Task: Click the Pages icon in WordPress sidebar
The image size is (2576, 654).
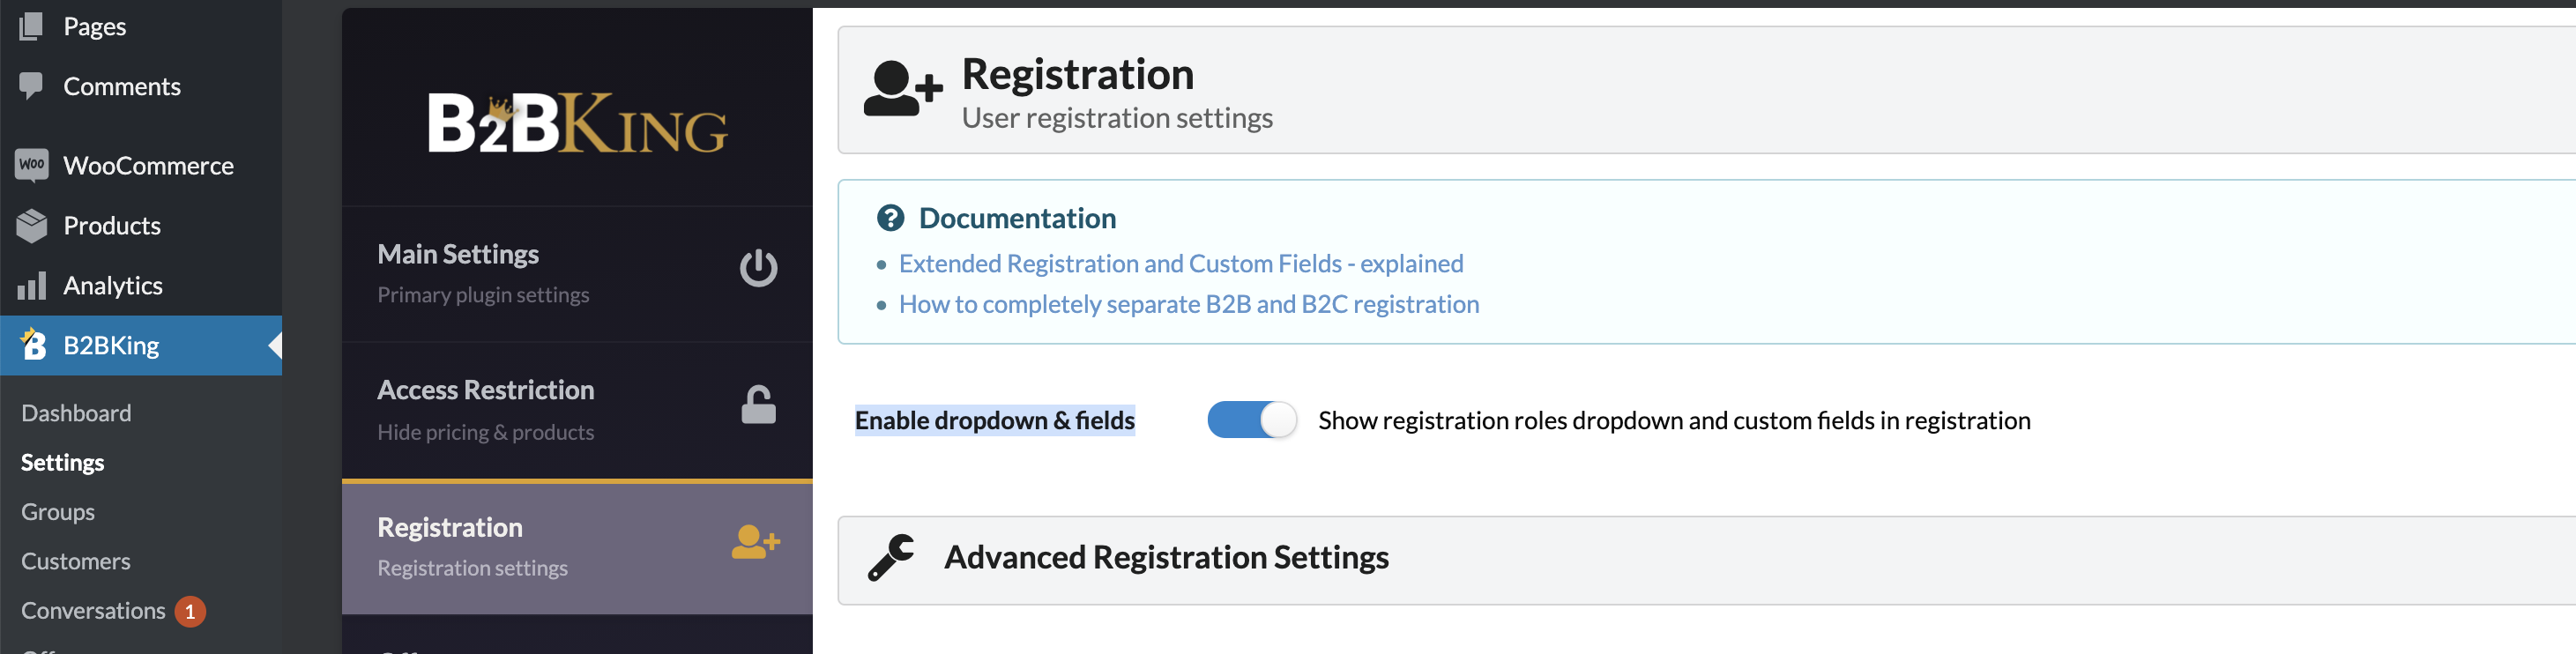Action: coord(31,26)
